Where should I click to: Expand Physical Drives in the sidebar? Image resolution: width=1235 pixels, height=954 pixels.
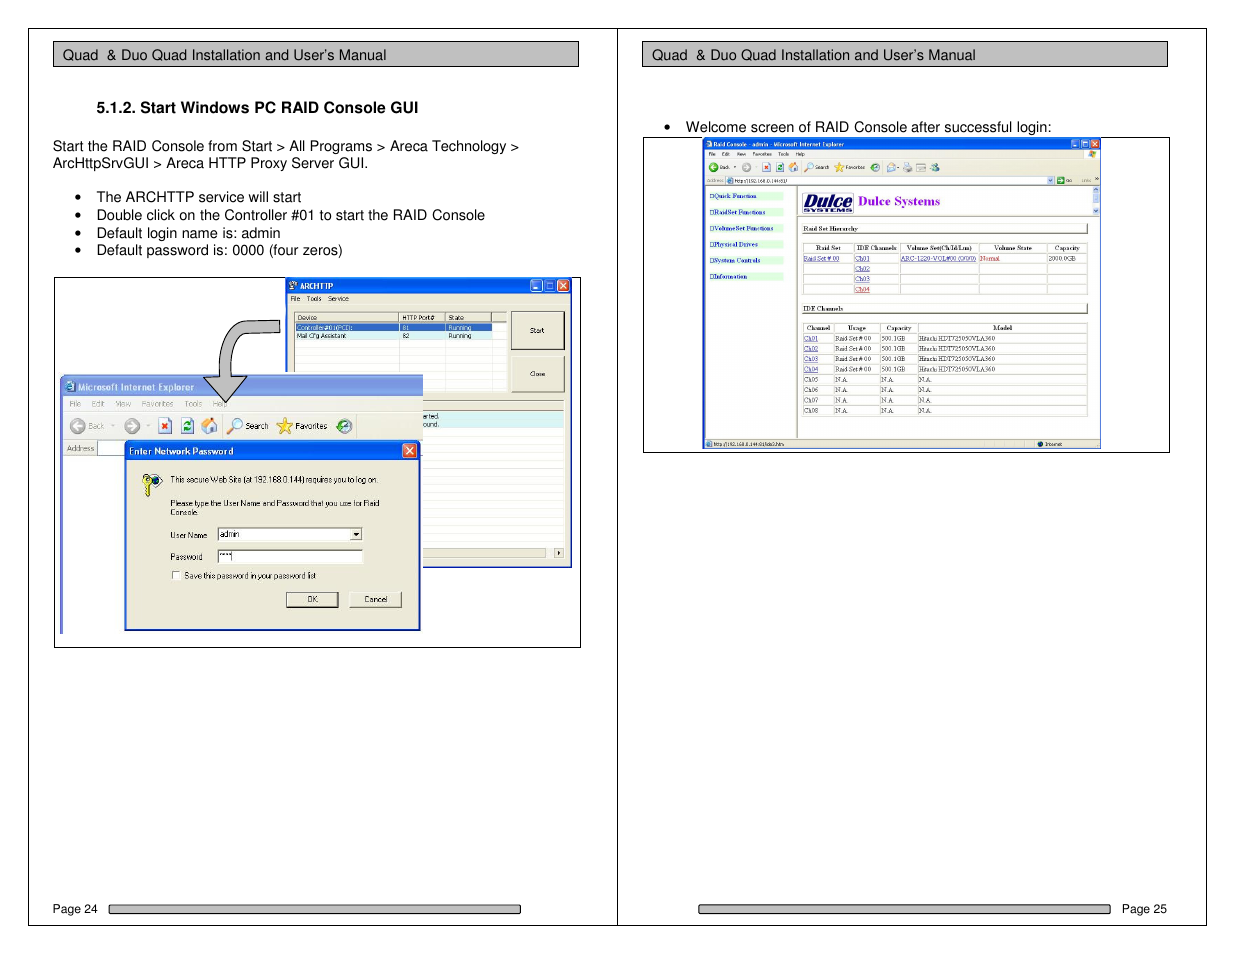point(734,244)
